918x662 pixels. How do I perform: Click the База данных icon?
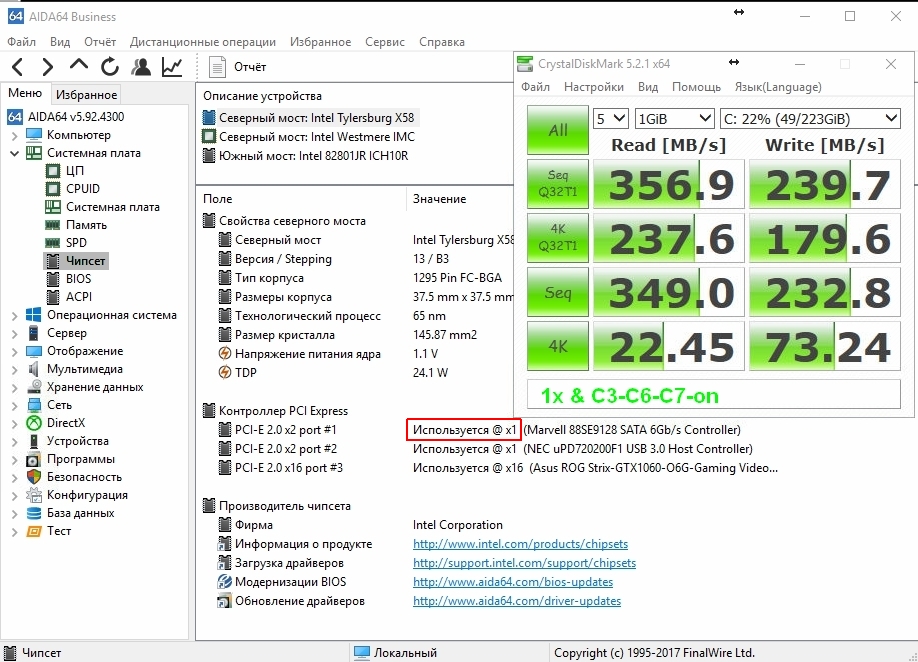point(34,513)
